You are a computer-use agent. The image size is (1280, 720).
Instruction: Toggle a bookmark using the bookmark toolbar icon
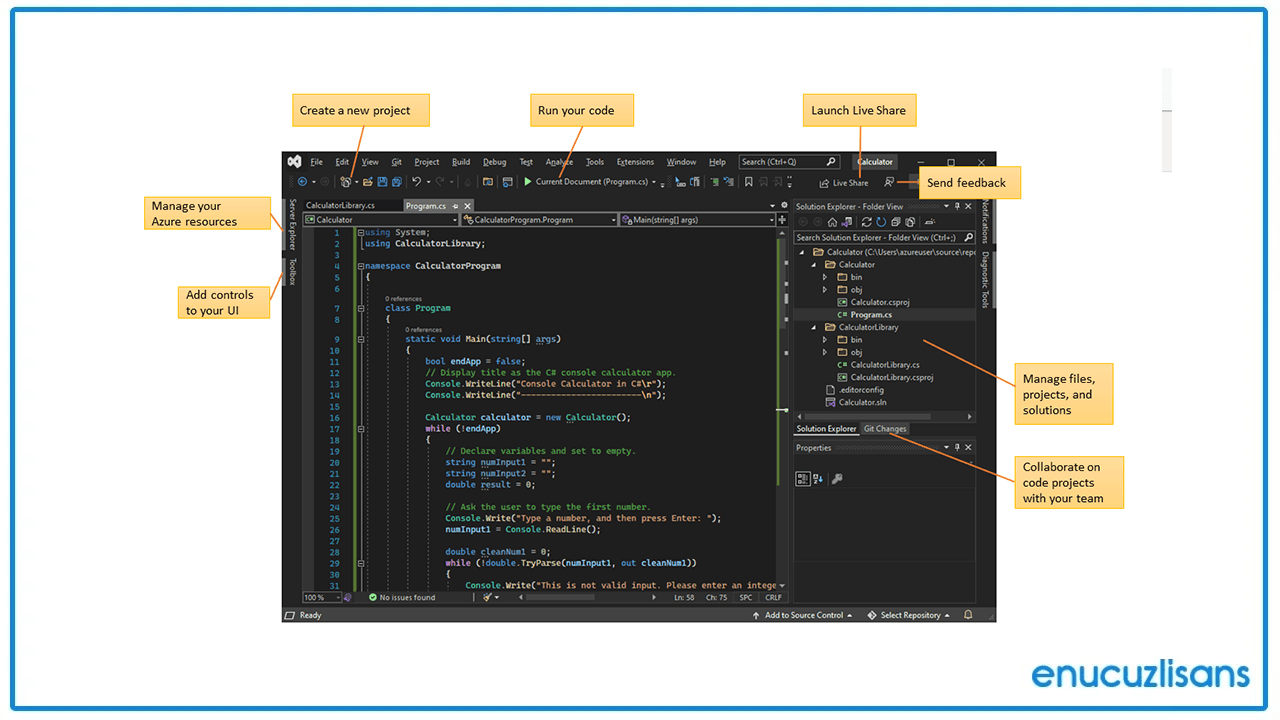[748, 181]
